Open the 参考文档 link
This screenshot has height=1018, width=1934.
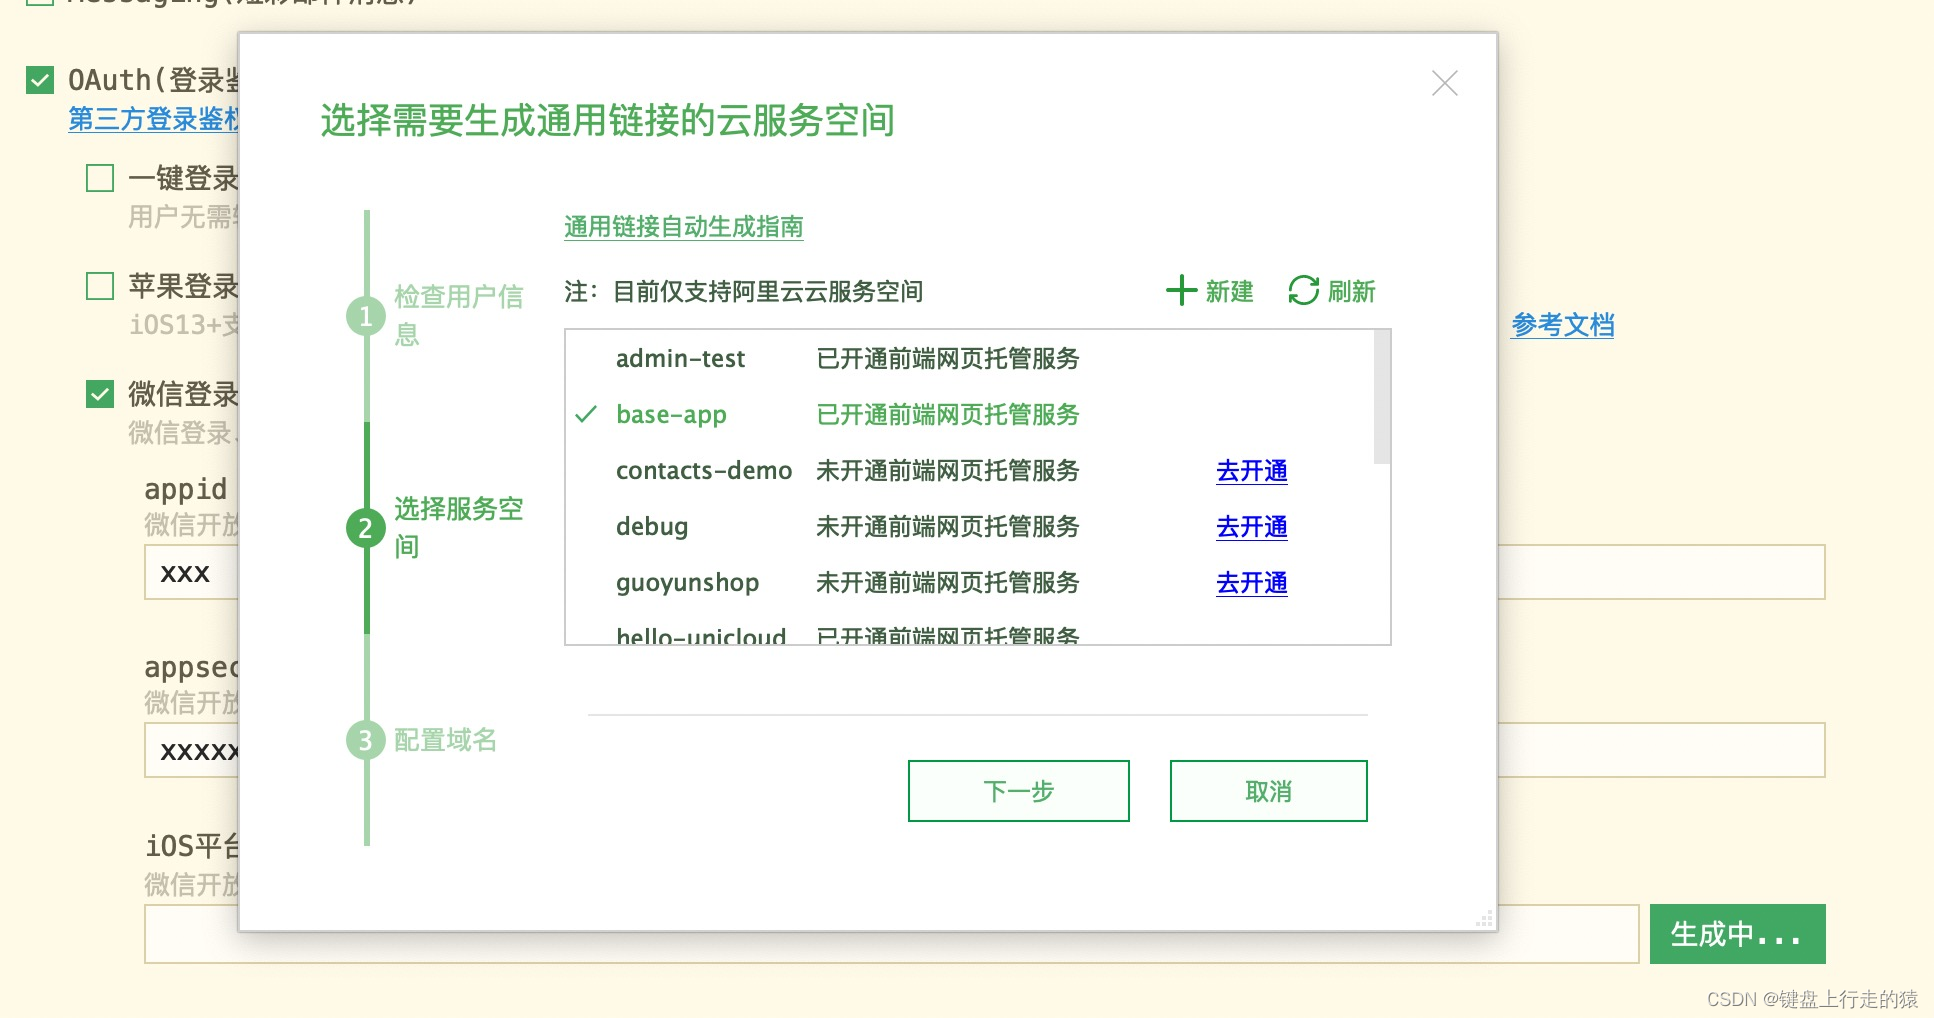(x=1563, y=325)
